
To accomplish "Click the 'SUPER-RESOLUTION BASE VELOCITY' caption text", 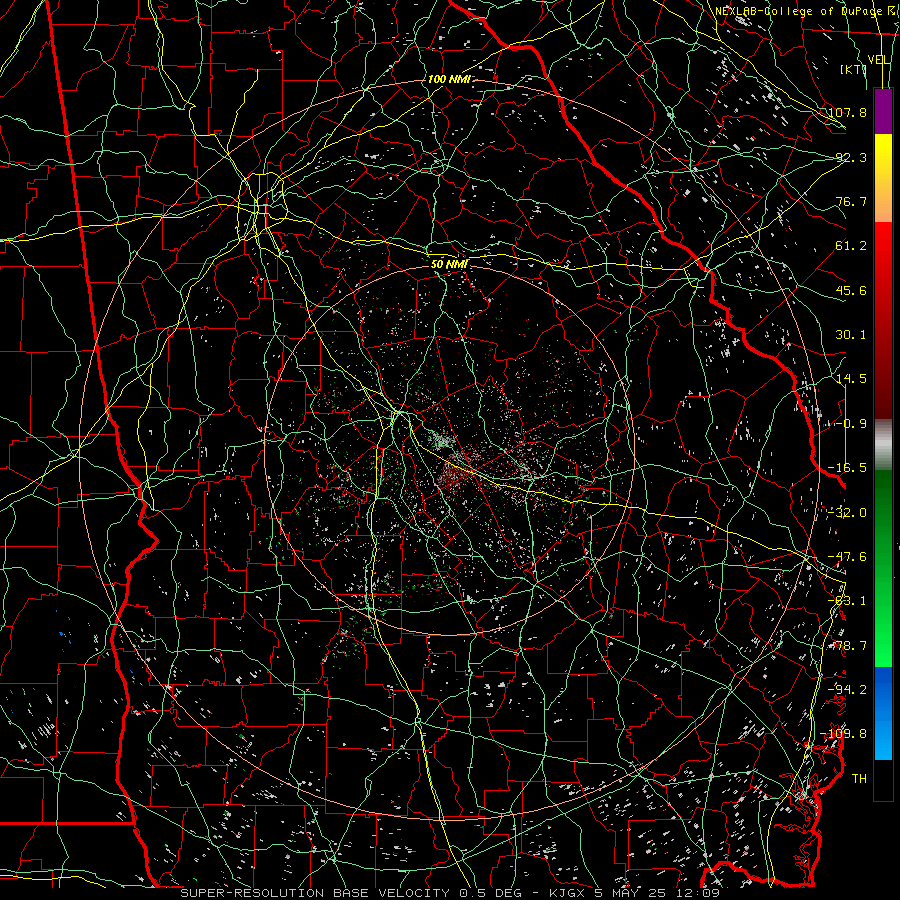I will (x=317, y=893).
